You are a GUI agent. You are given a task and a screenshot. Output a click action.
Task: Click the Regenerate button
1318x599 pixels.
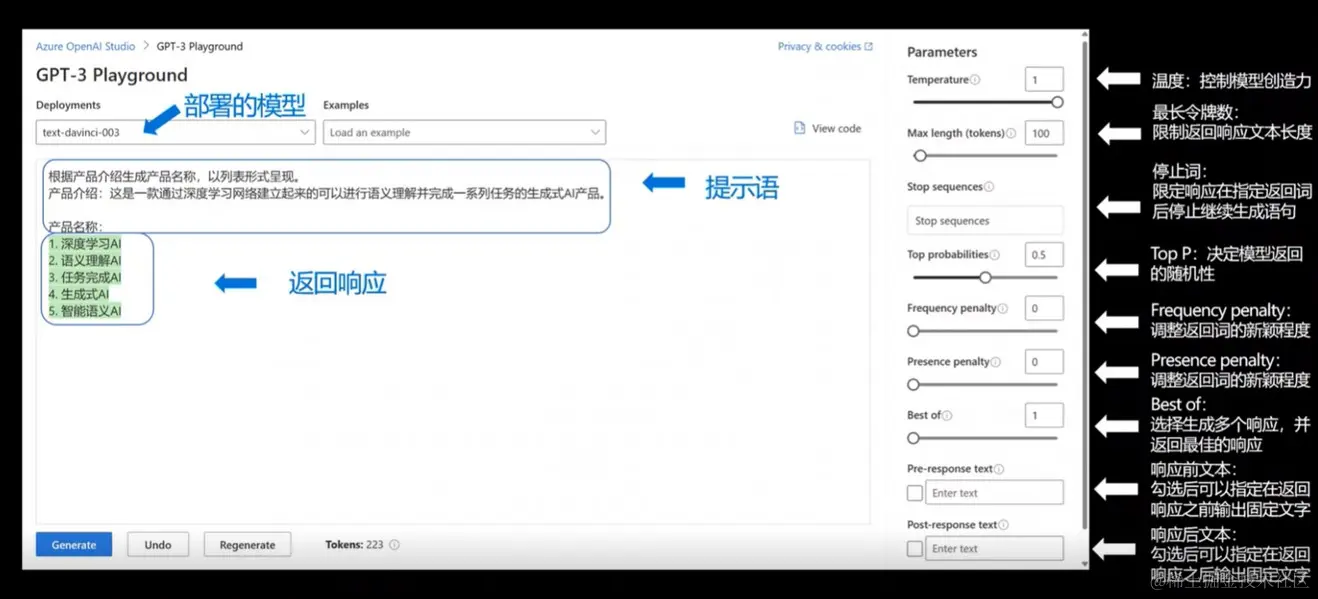247,545
